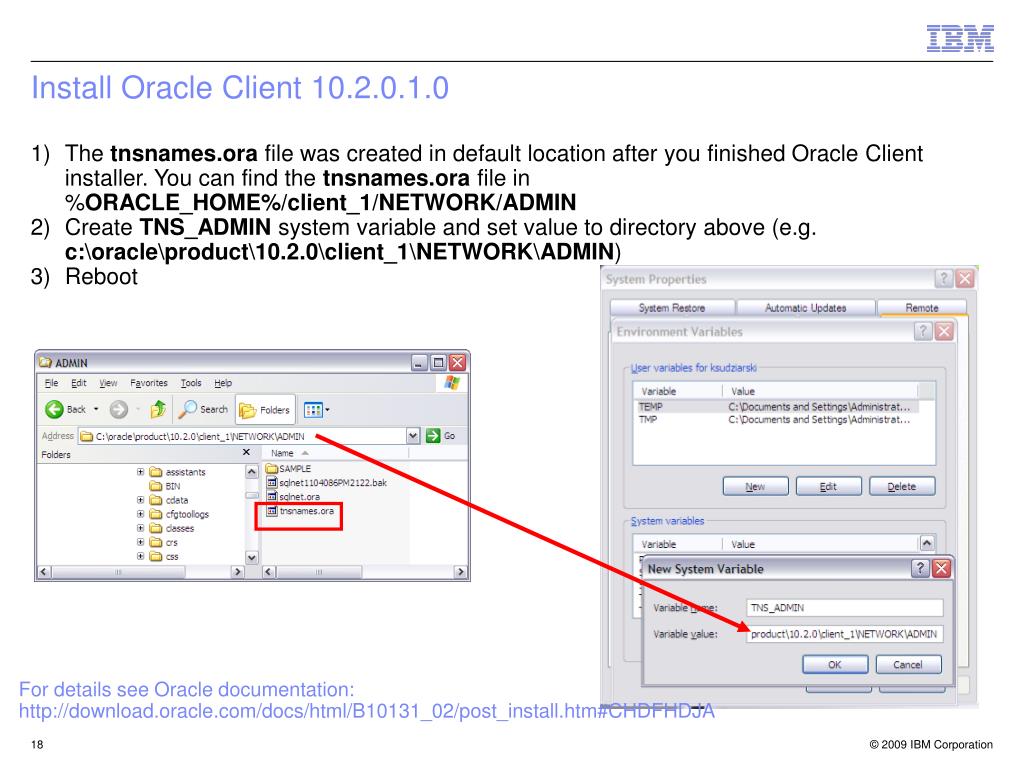Viewport: 1024px width, 768px height.
Task: Click Cancel in New System Variable dialog
Action: [x=908, y=664]
